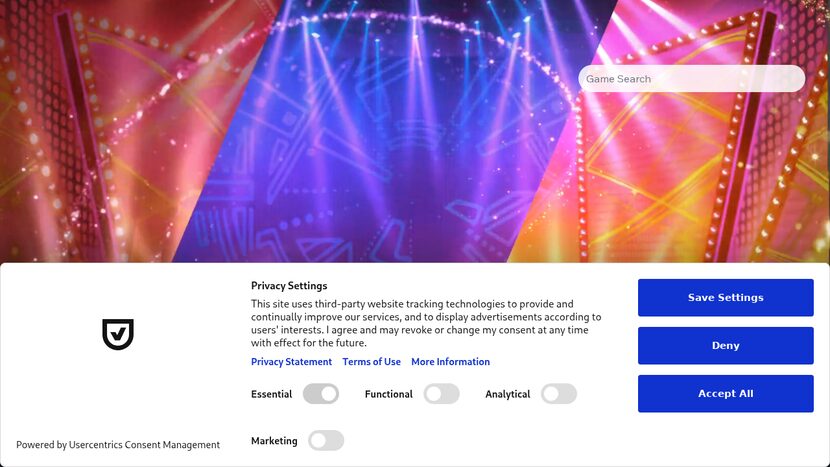Click the Privacy Settings heading
Screen dimensions: 830x467
tap(289, 286)
